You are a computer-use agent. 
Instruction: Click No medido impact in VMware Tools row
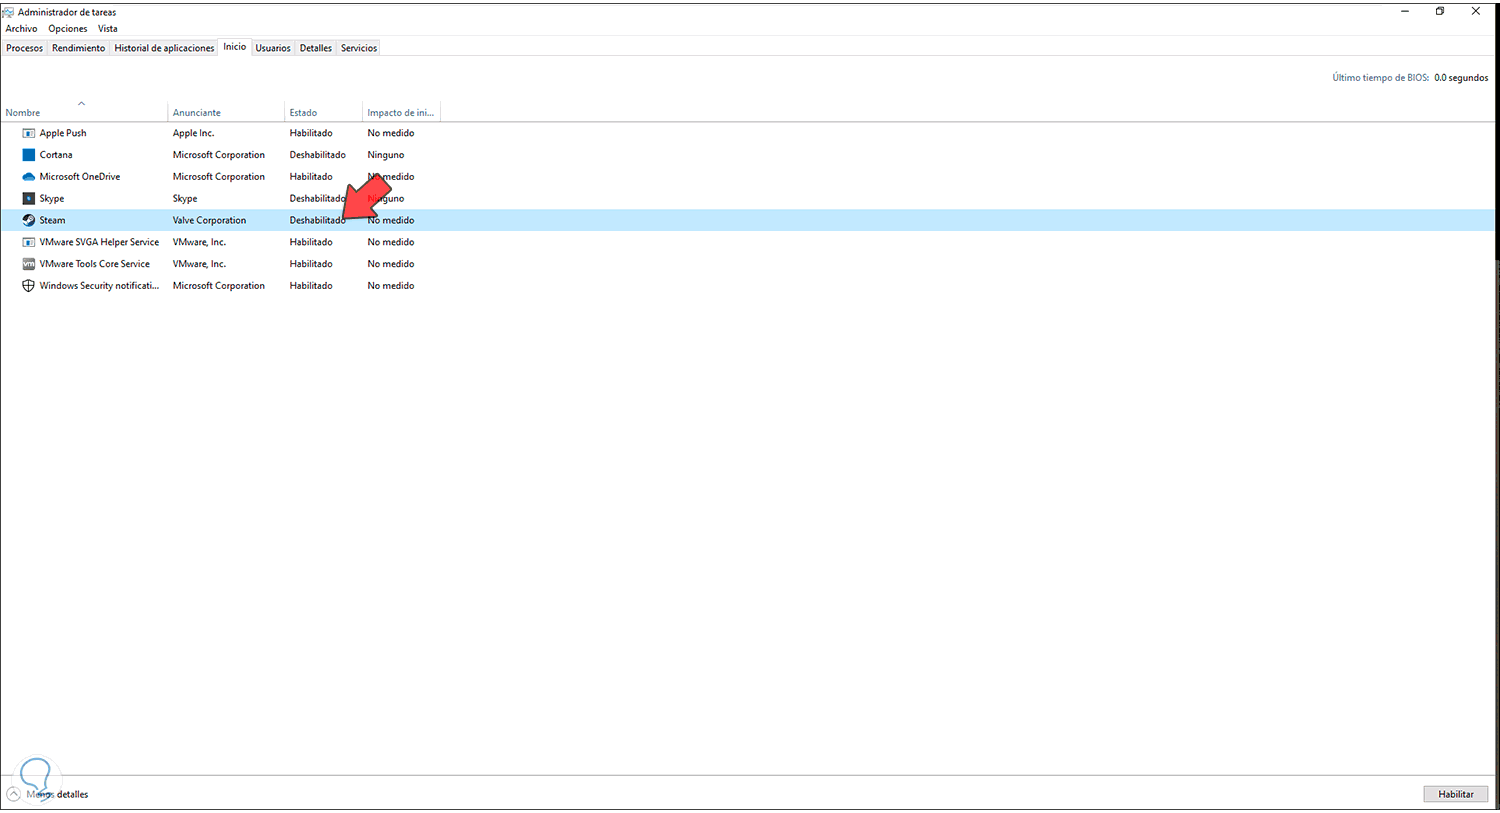[391, 264]
